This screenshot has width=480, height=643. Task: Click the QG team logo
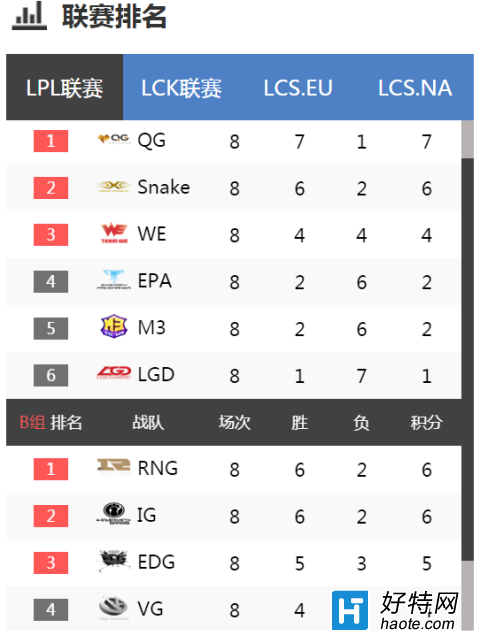point(114,139)
